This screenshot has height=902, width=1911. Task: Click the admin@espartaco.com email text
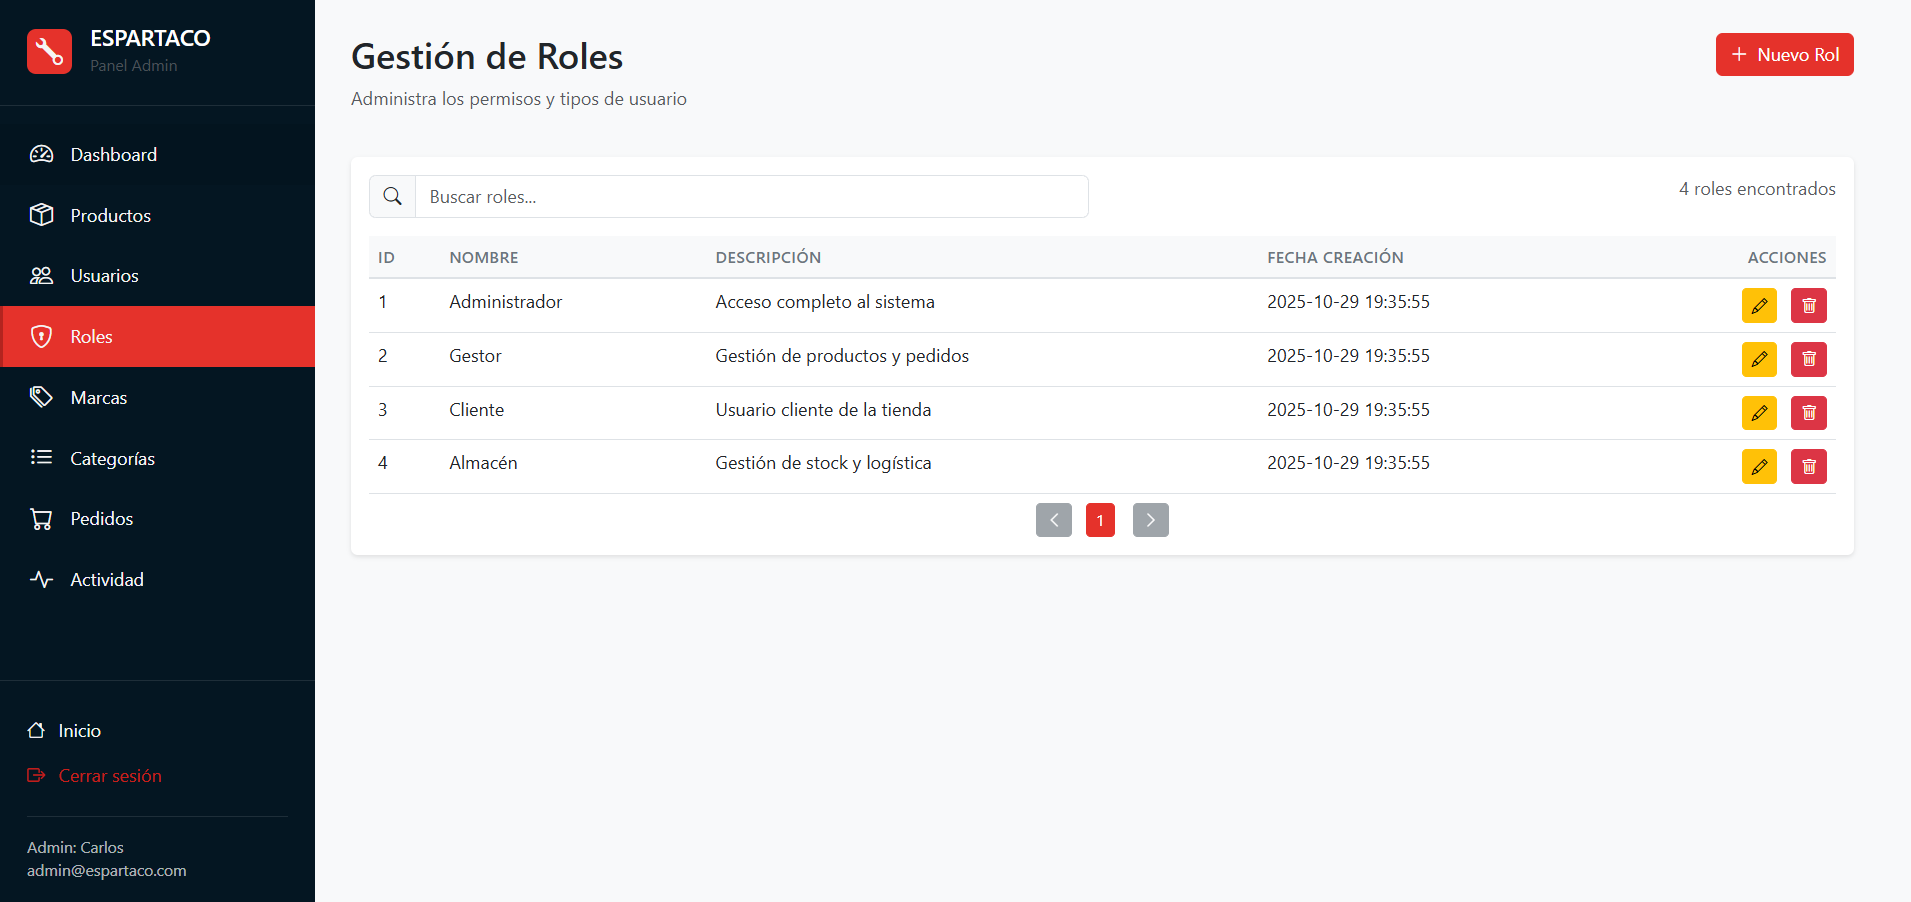[107, 870]
